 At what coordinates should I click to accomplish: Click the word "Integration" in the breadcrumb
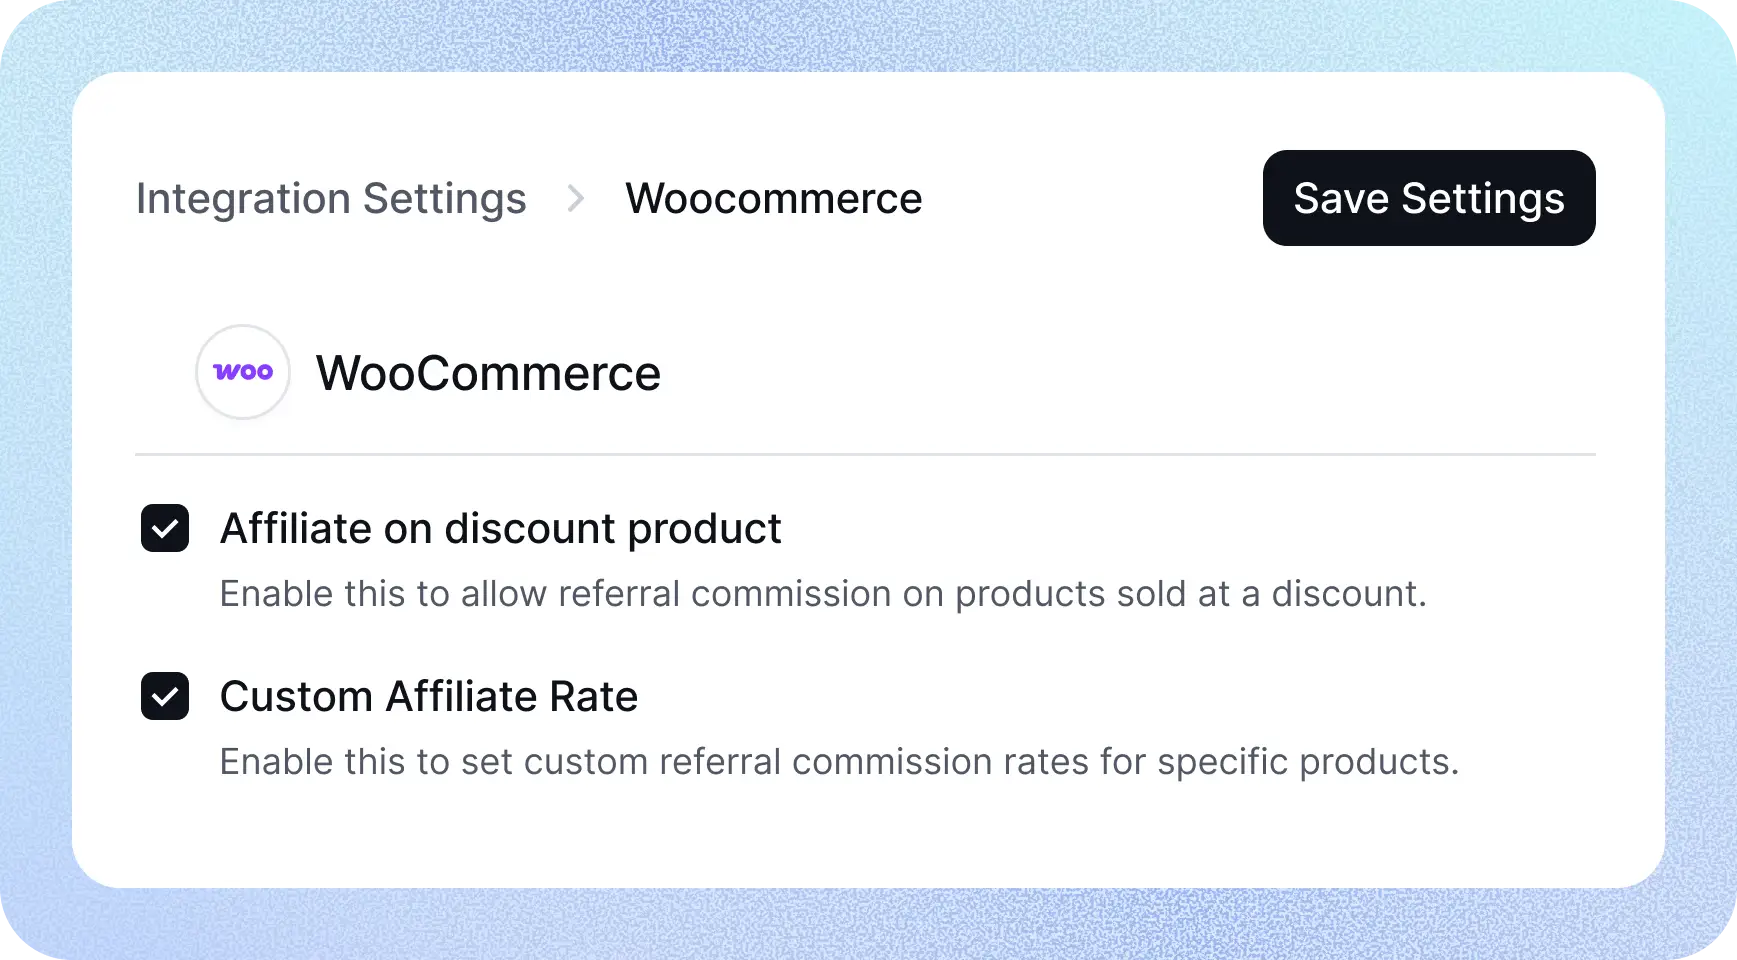(243, 198)
